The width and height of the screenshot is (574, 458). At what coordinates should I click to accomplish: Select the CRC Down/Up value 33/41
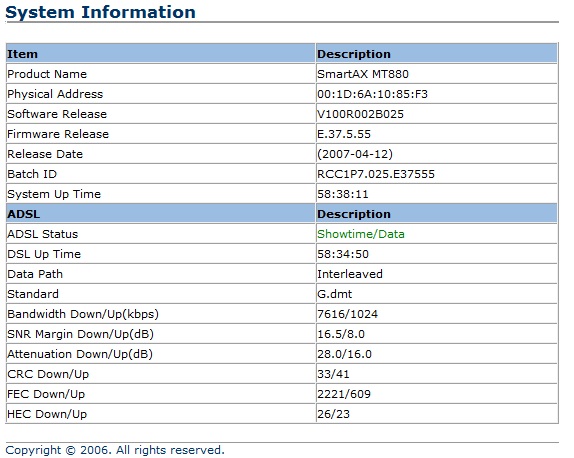333,374
